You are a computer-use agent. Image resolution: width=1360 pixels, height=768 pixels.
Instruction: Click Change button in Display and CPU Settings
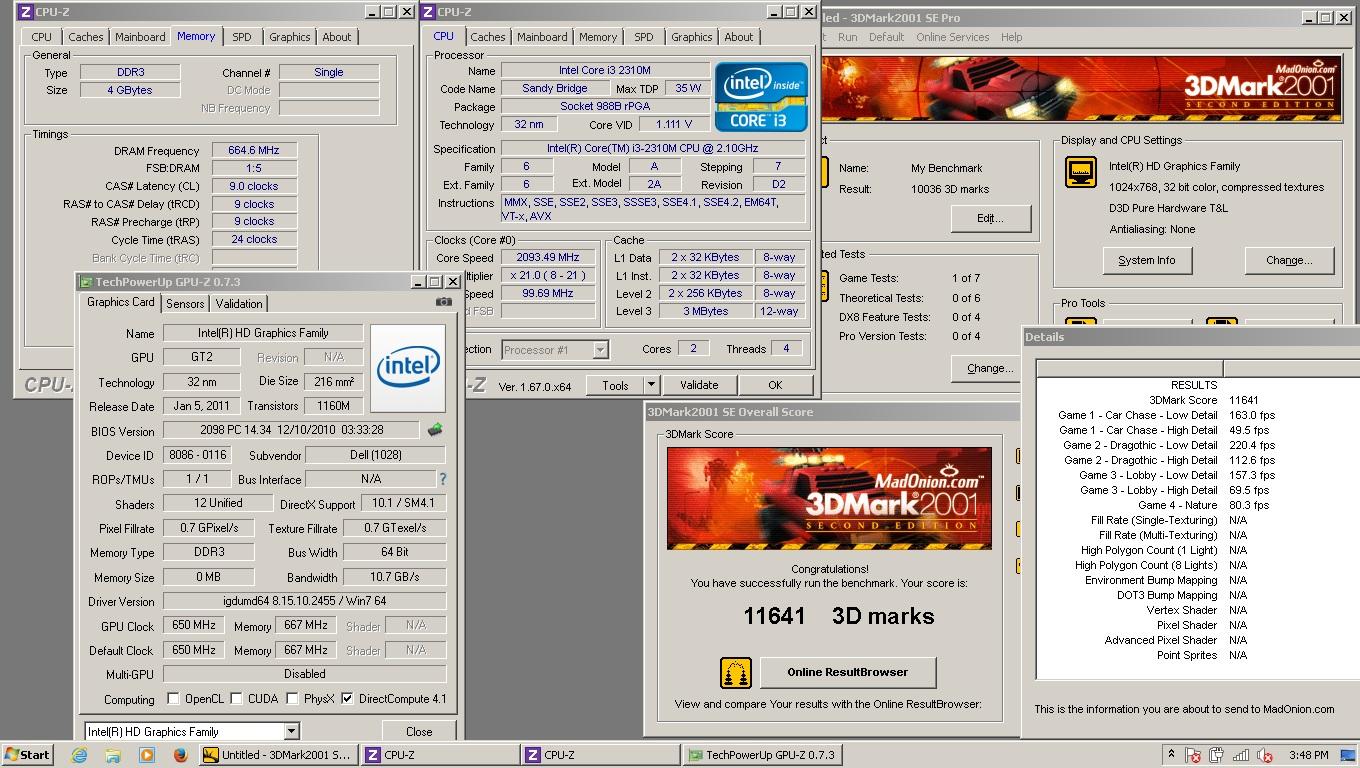1289,260
